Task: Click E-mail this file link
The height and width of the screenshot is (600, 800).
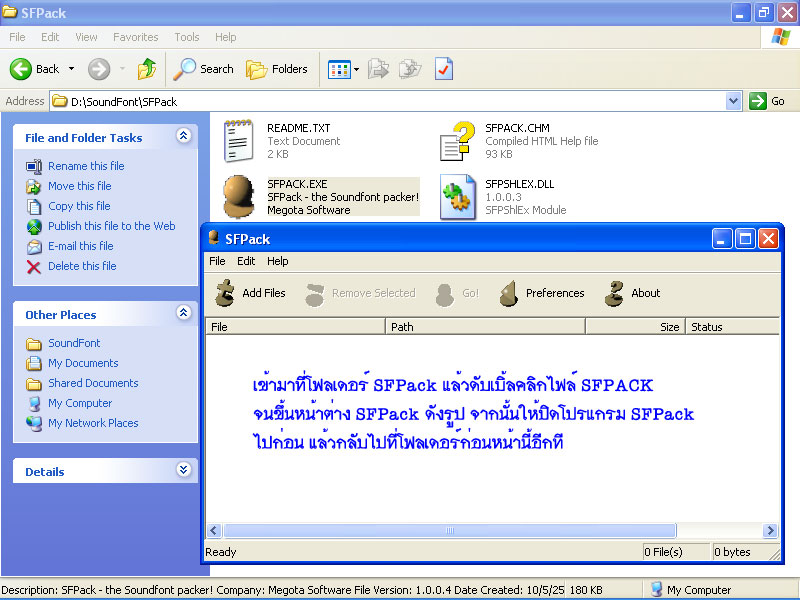Action: [x=81, y=246]
